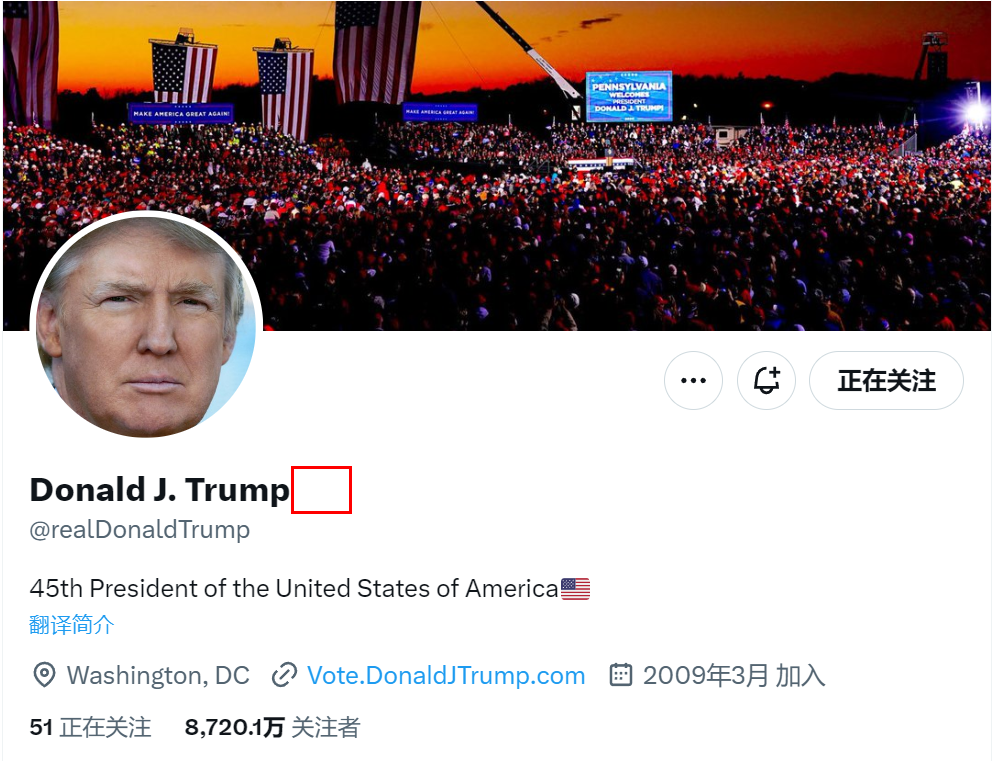Screen dimensions: 999x761
Task: Click the chain link icon beside website
Action: pos(284,675)
